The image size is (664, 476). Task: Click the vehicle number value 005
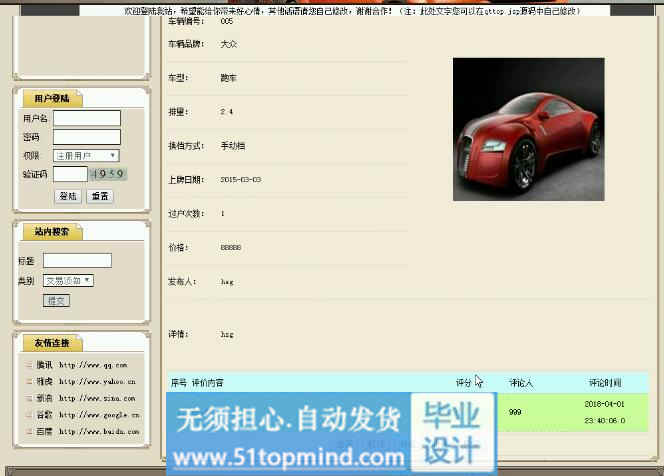[227, 21]
